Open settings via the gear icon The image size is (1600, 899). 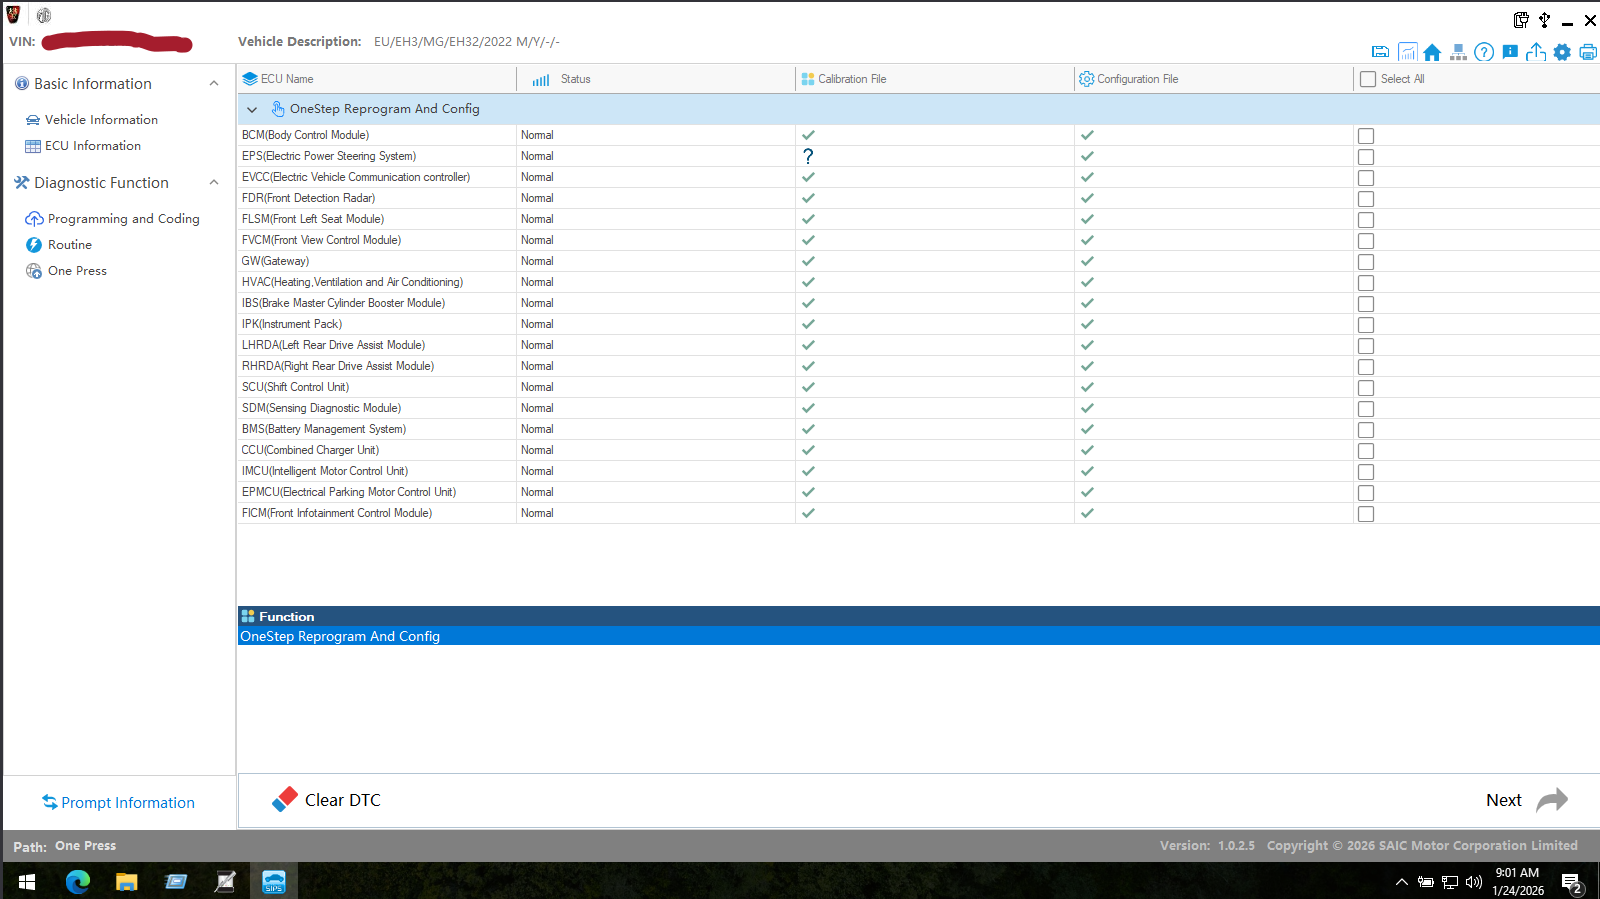(1562, 53)
